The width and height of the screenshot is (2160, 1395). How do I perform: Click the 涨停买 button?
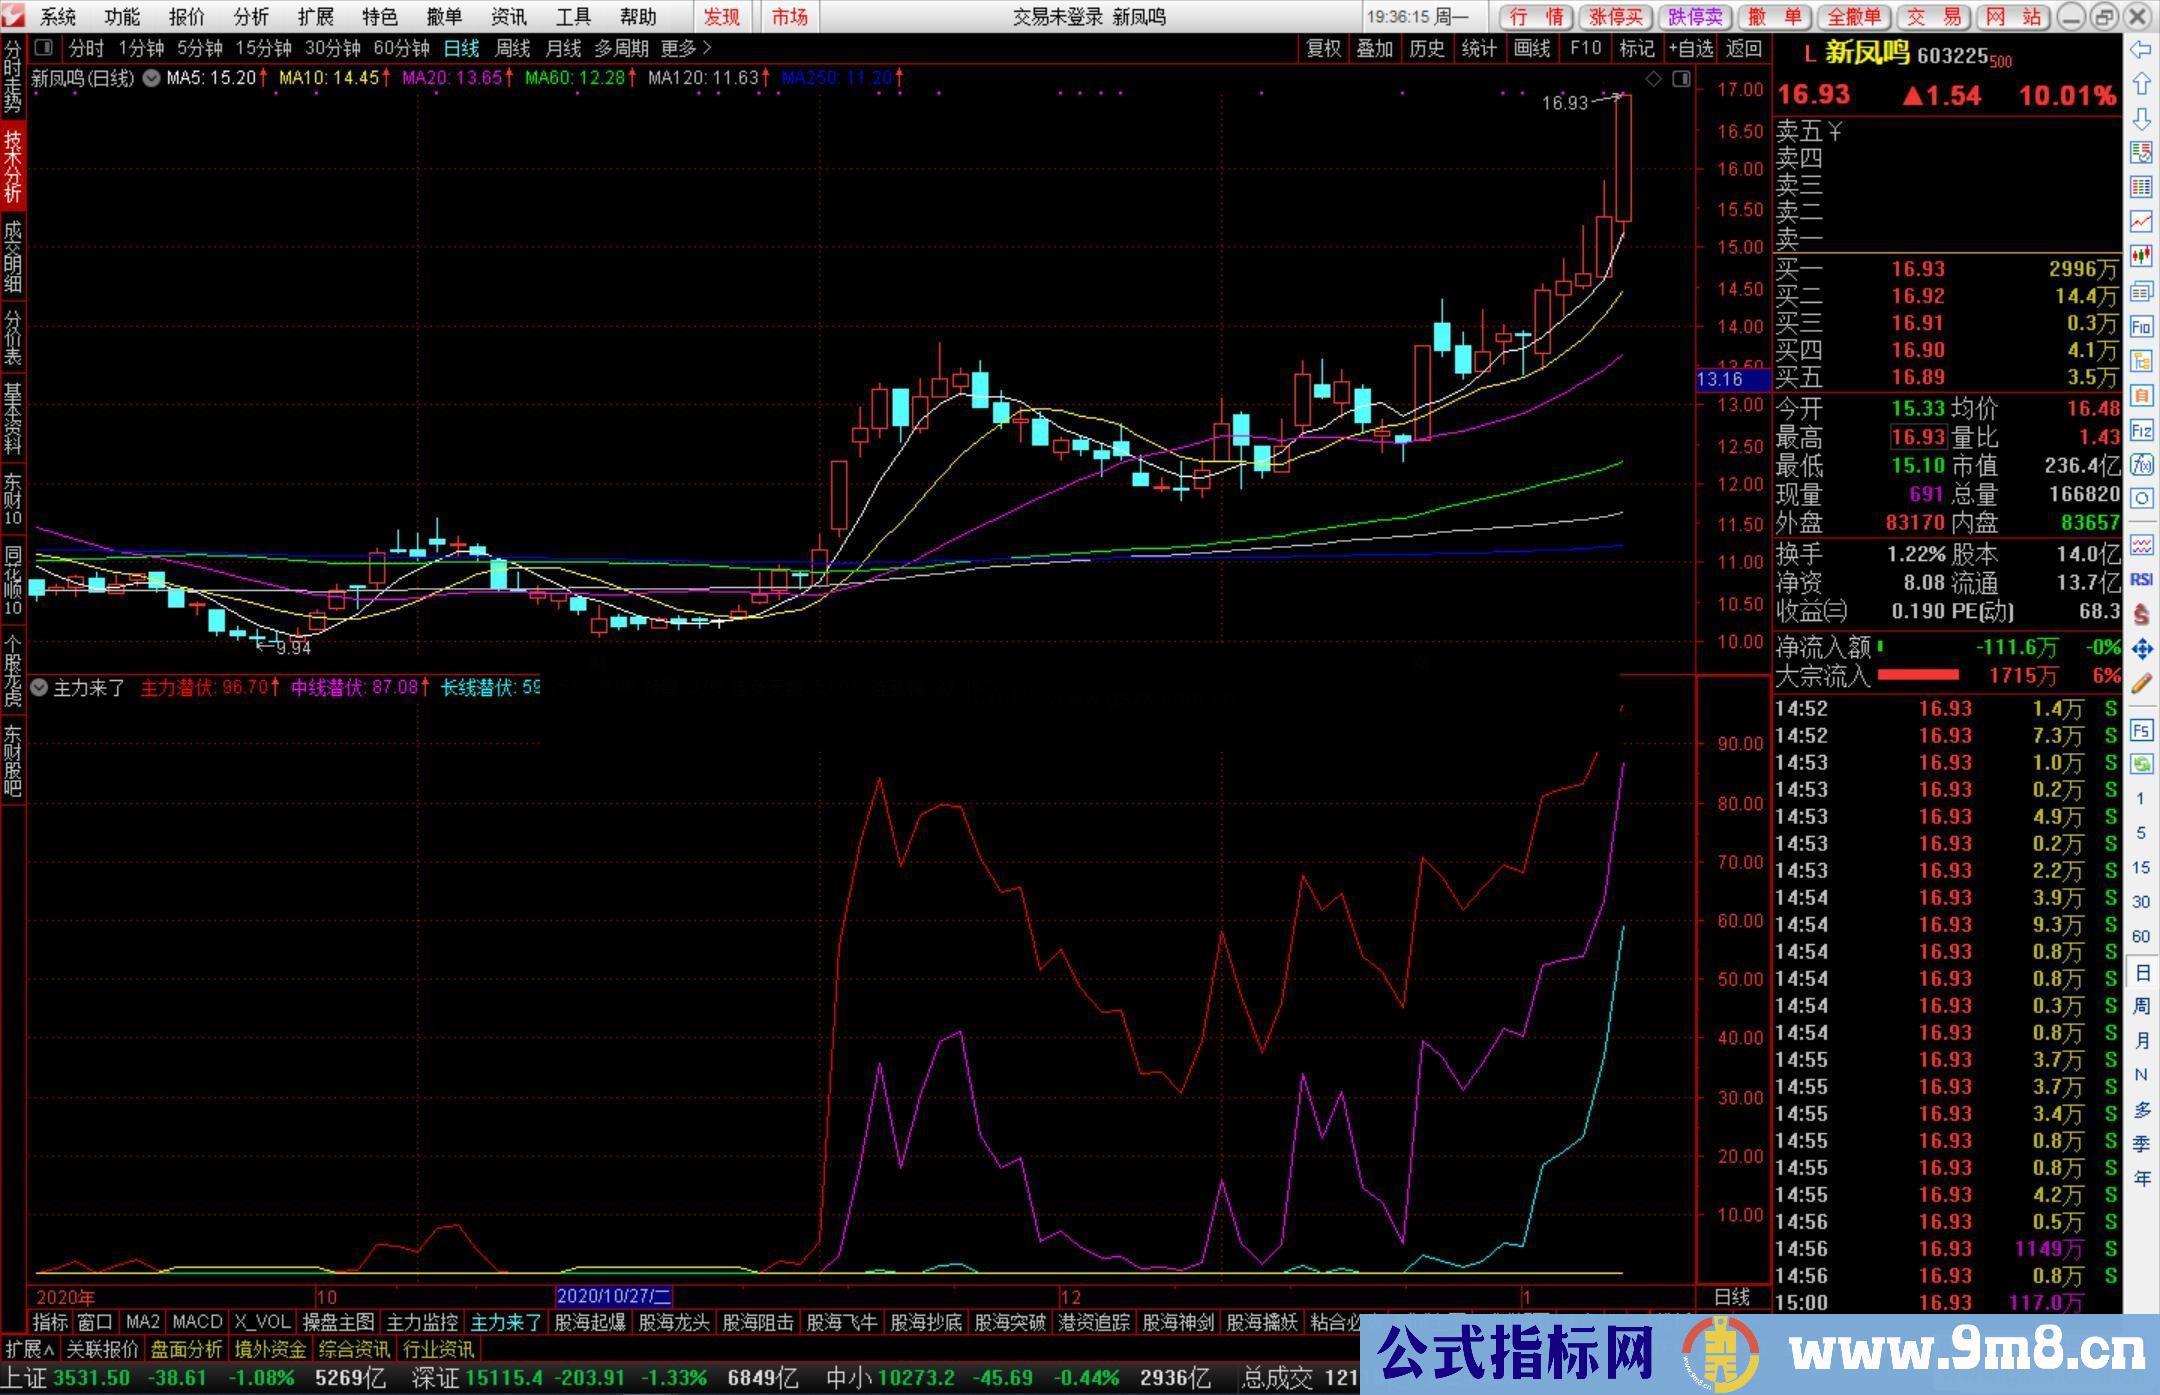[1616, 17]
